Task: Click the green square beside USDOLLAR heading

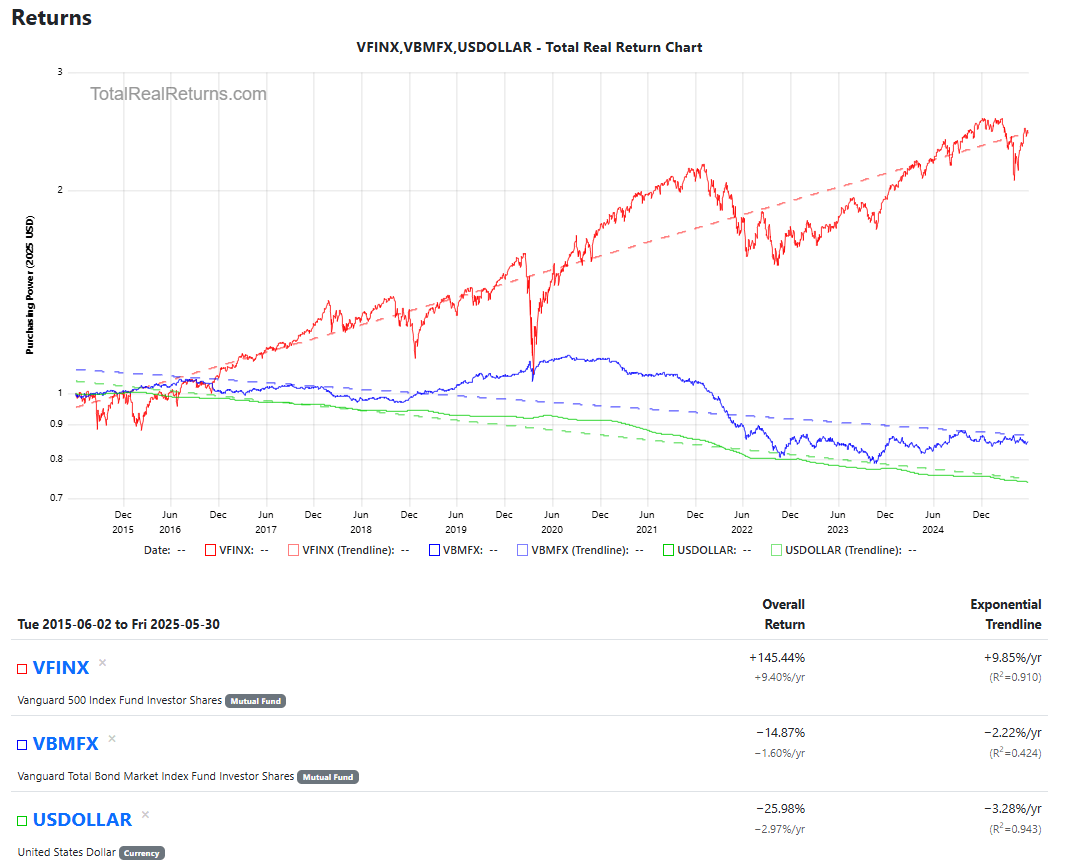Action: point(22,821)
